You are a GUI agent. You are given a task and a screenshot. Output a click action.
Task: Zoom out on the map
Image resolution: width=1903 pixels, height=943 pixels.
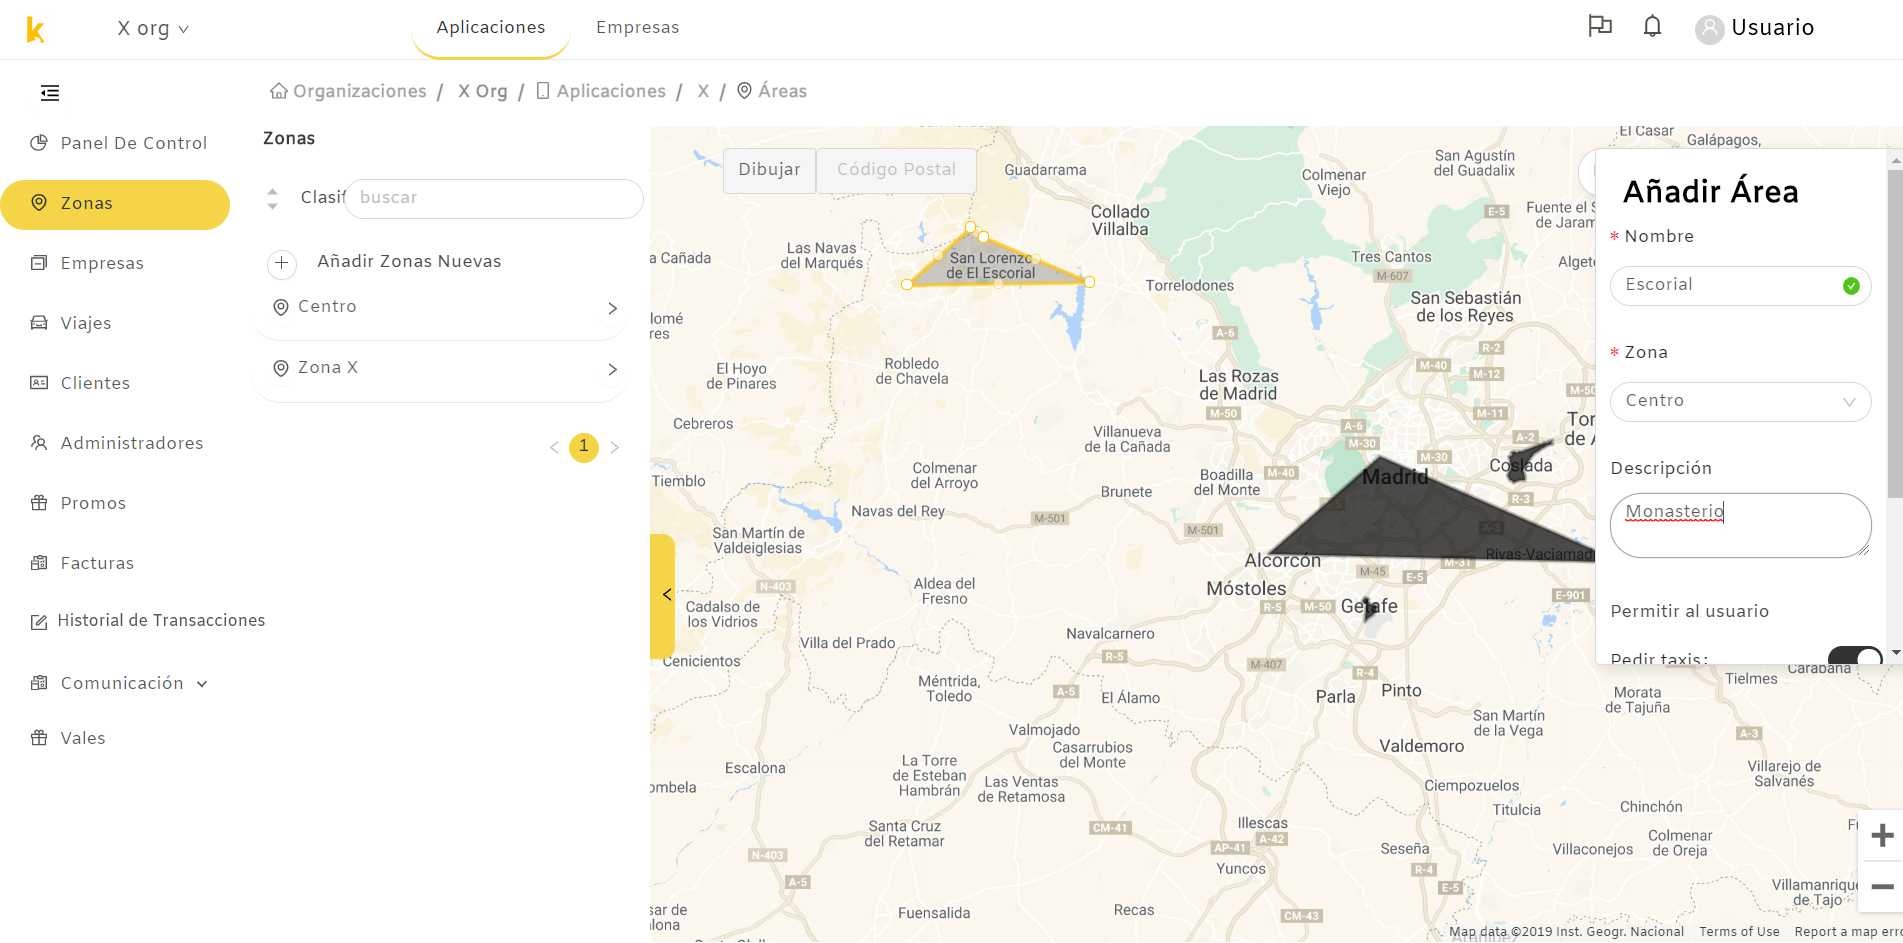[1882, 887]
